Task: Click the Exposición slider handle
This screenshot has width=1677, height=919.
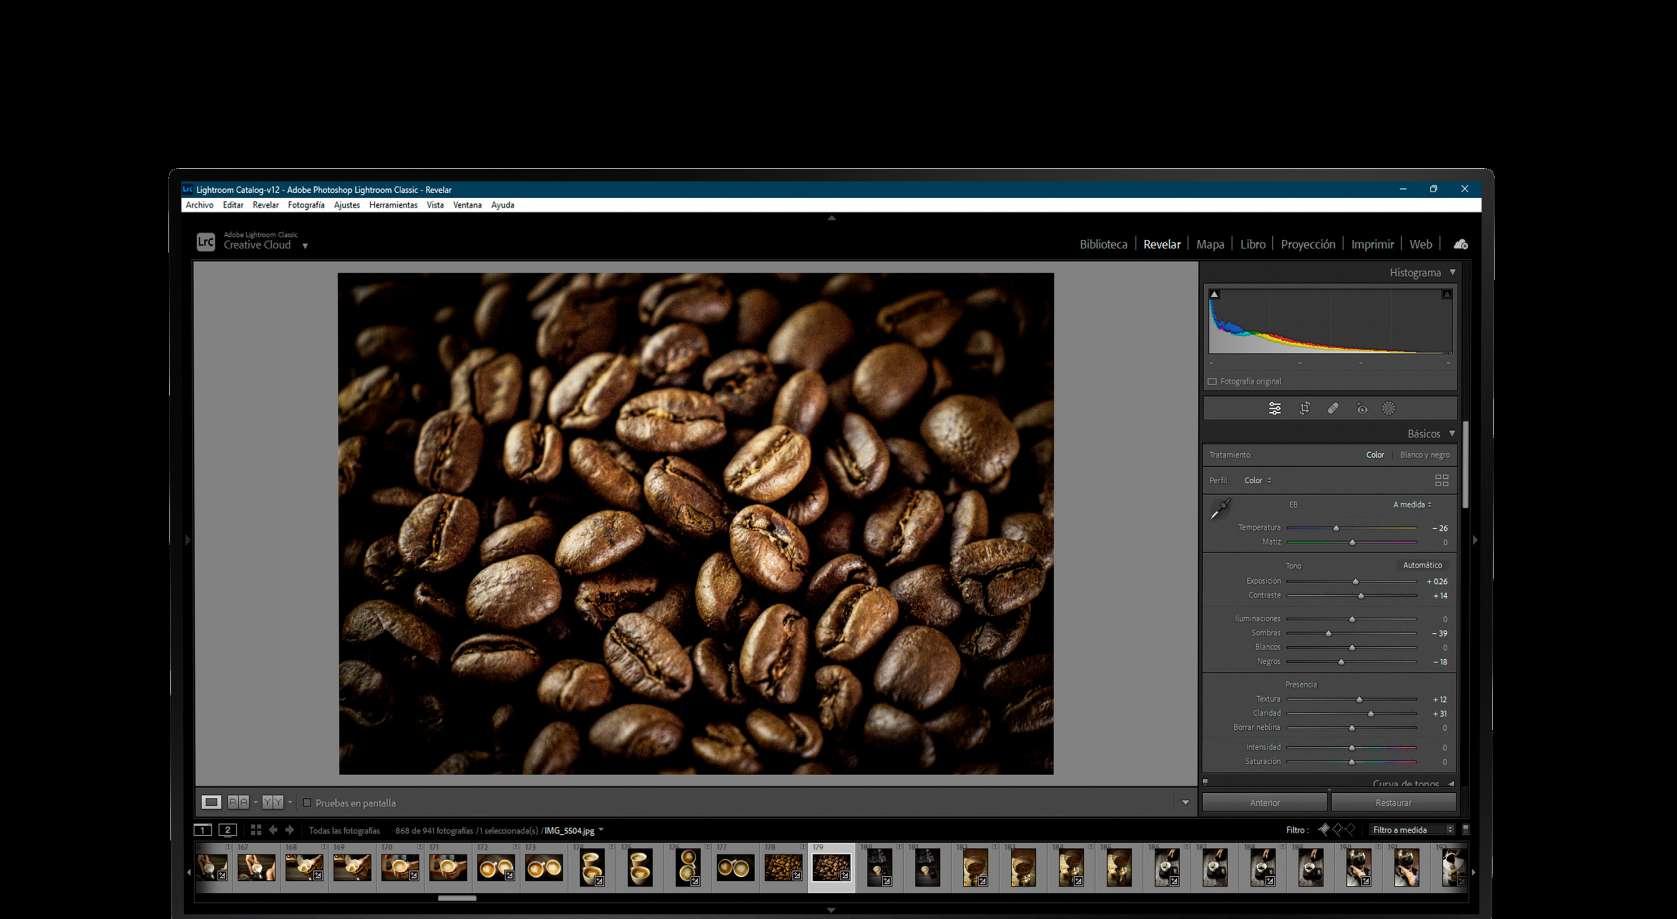Action: tap(1356, 581)
